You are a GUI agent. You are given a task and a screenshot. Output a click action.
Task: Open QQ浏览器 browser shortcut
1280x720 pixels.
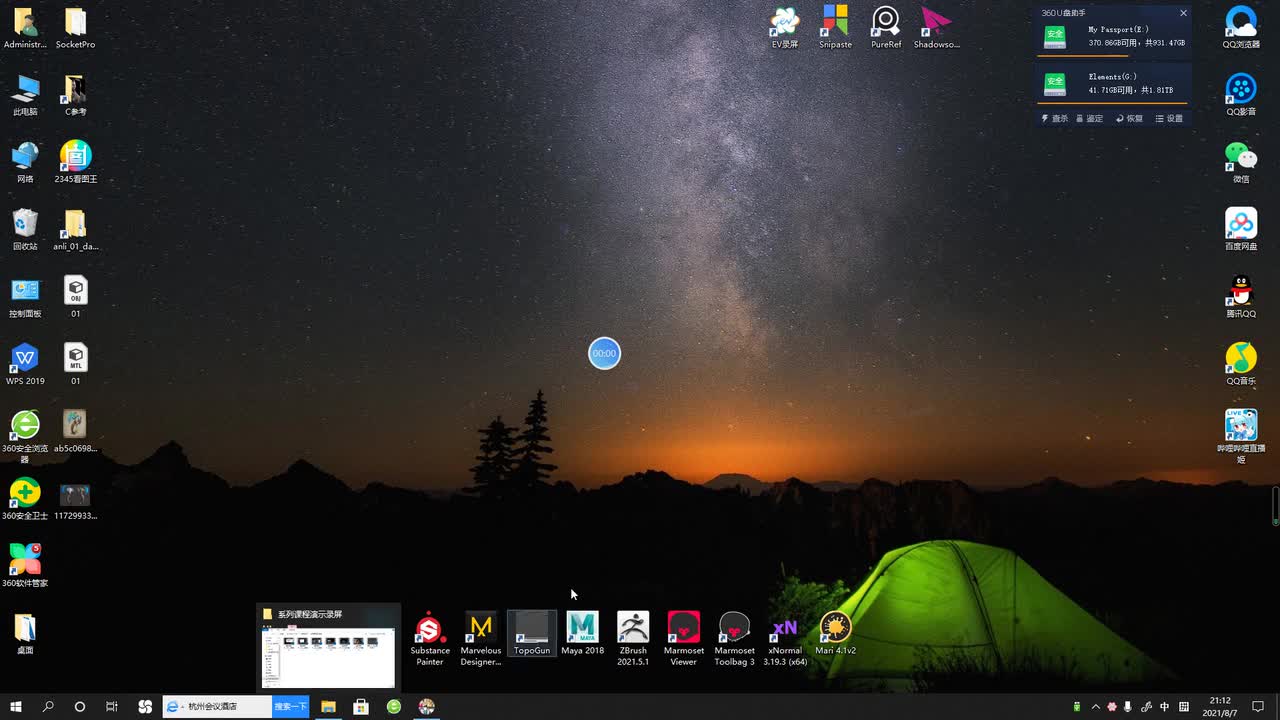(x=1241, y=28)
